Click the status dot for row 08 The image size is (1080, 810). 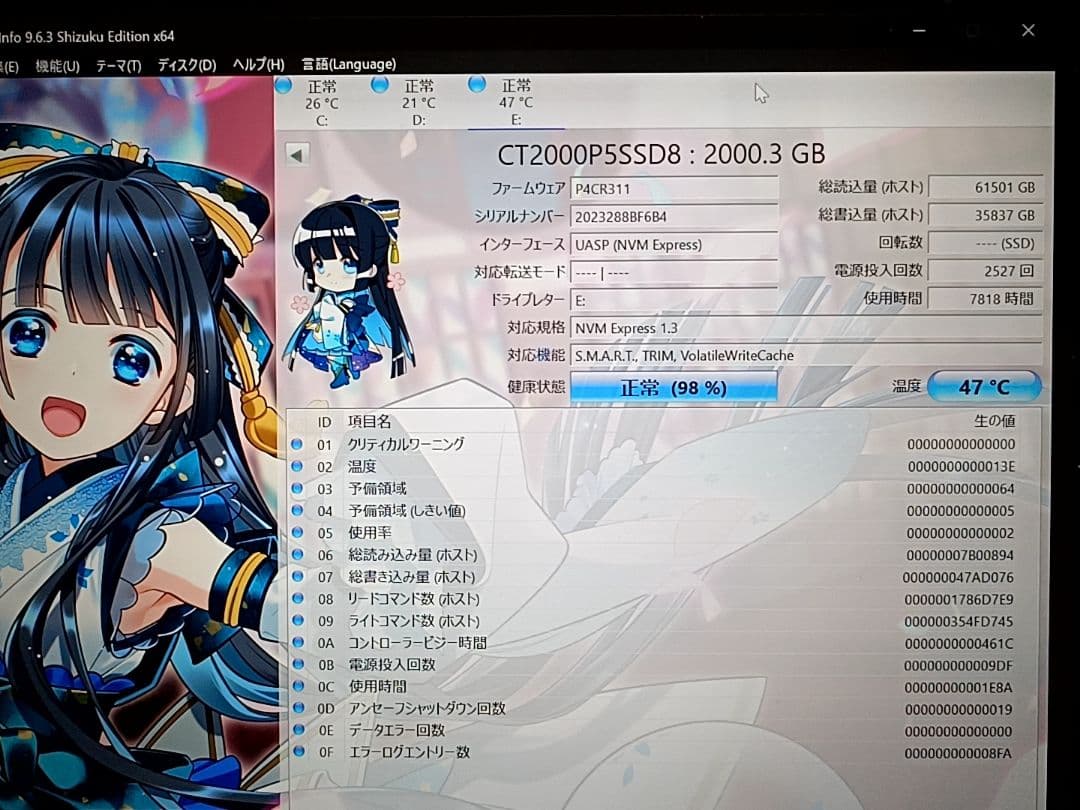(298, 599)
